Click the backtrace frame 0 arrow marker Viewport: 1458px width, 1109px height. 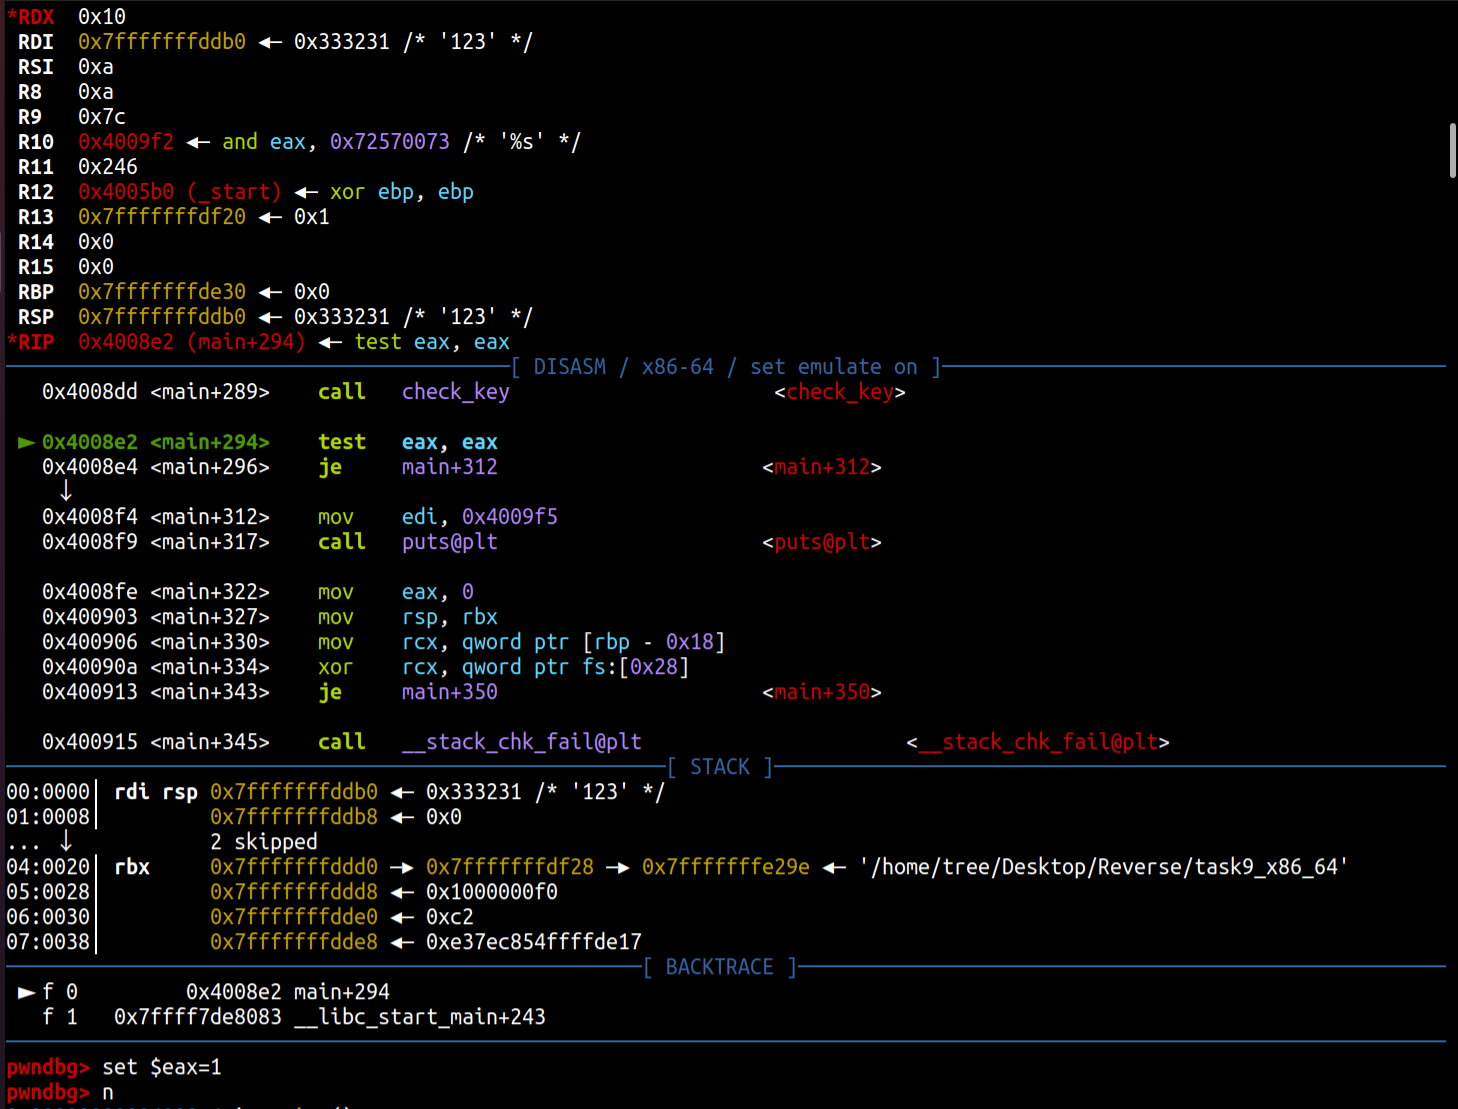coord(27,992)
